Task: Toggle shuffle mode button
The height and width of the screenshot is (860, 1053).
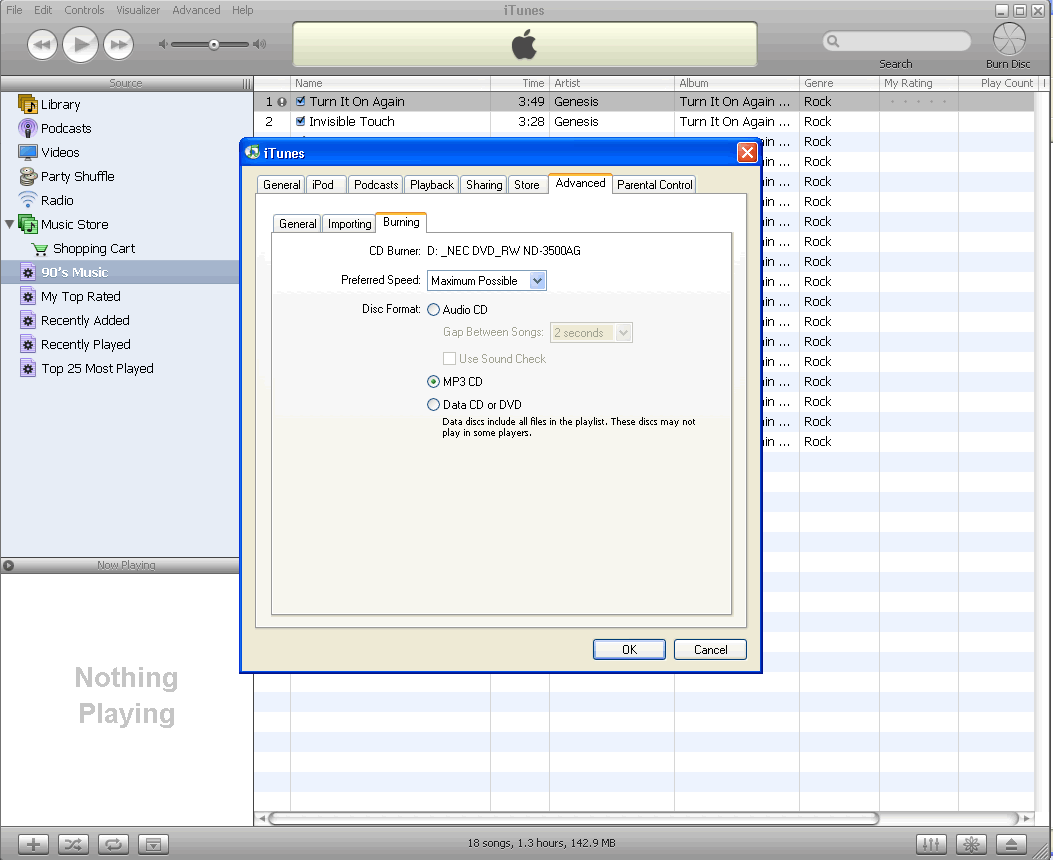Action: click(x=73, y=844)
